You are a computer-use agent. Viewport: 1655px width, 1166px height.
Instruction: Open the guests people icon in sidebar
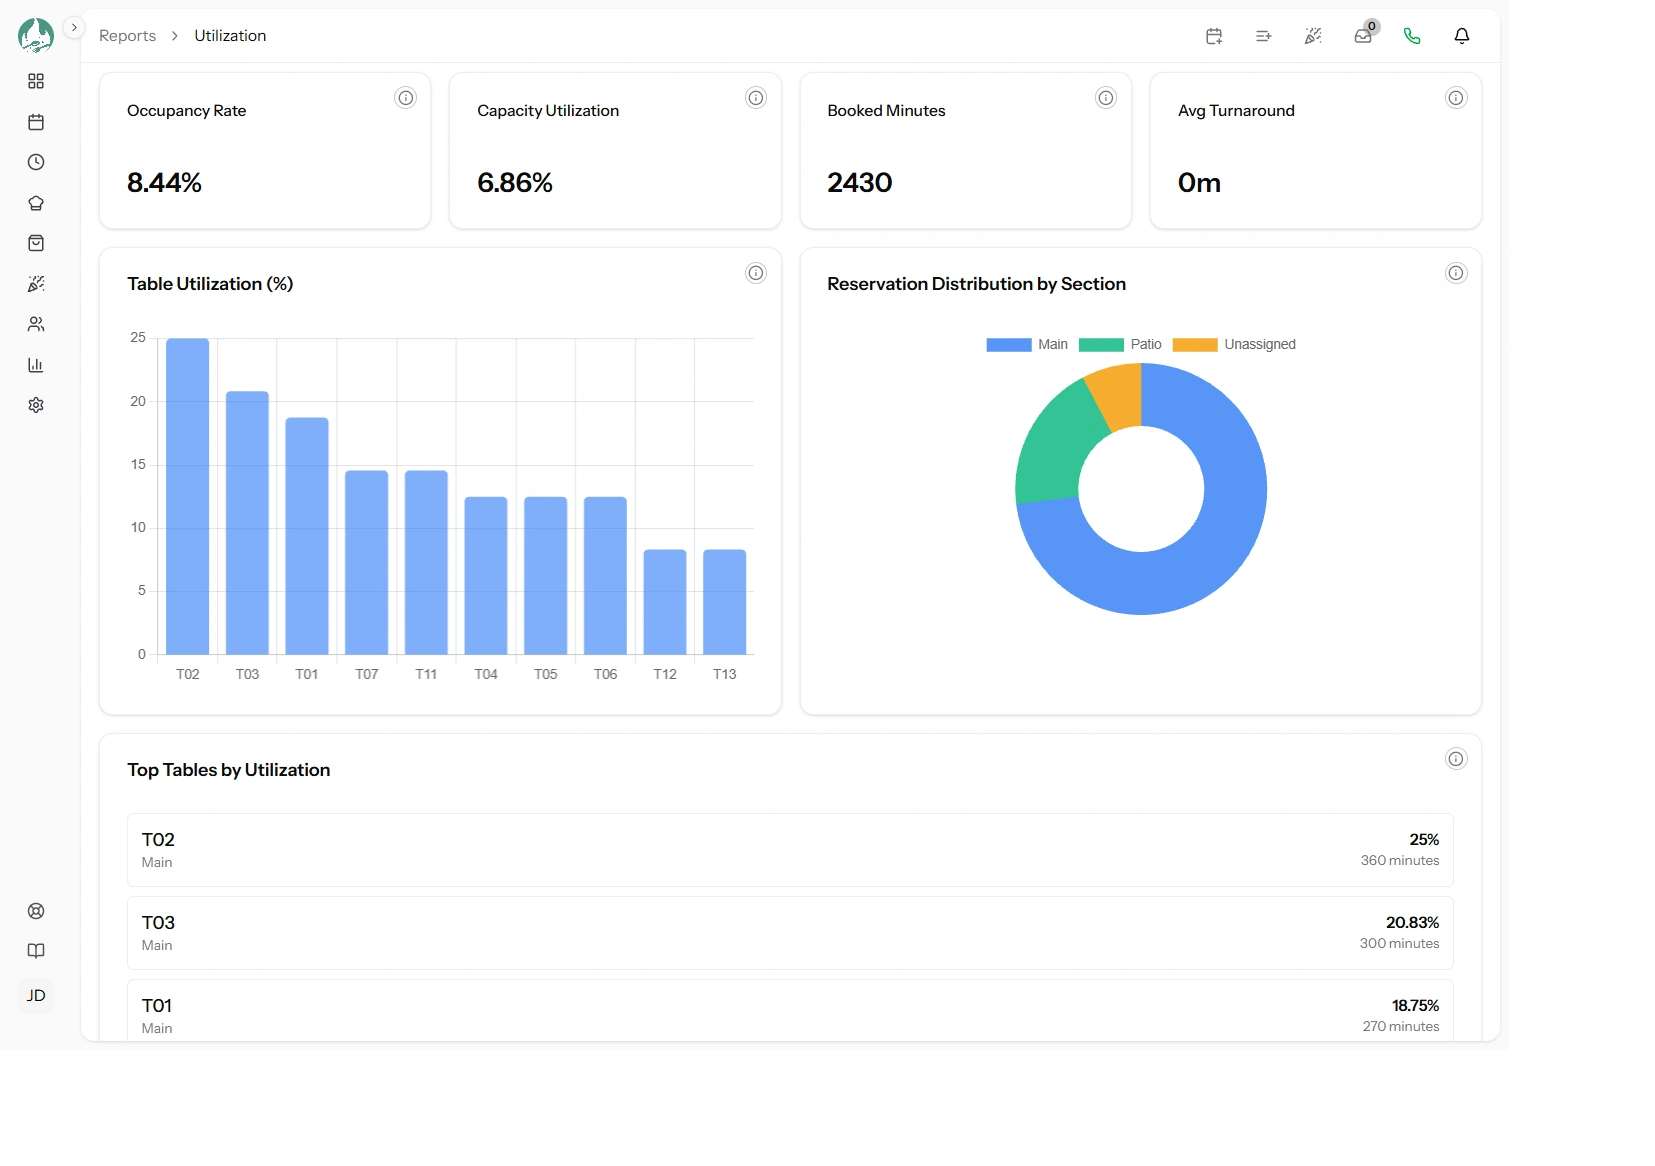[36, 324]
